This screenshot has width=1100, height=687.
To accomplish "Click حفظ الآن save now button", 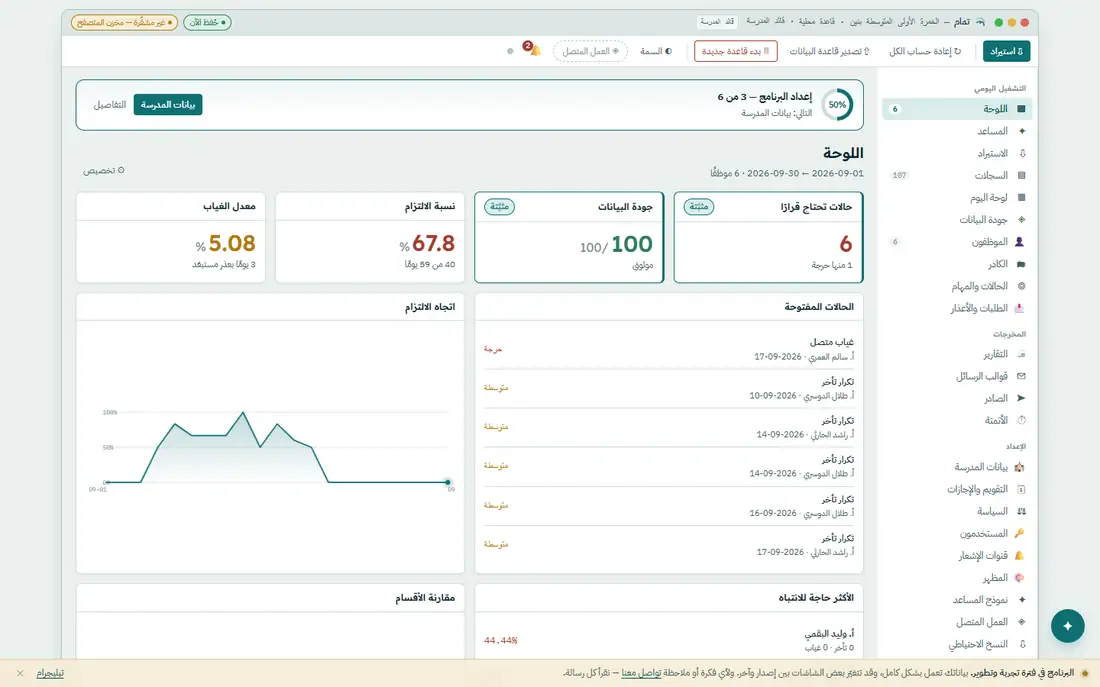I will click(208, 22).
